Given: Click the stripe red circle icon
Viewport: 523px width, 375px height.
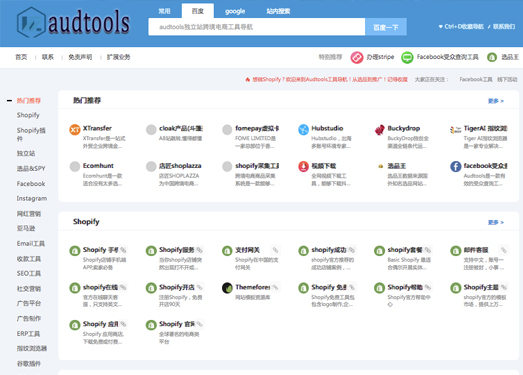Looking at the screenshot, I should click(x=357, y=57).
